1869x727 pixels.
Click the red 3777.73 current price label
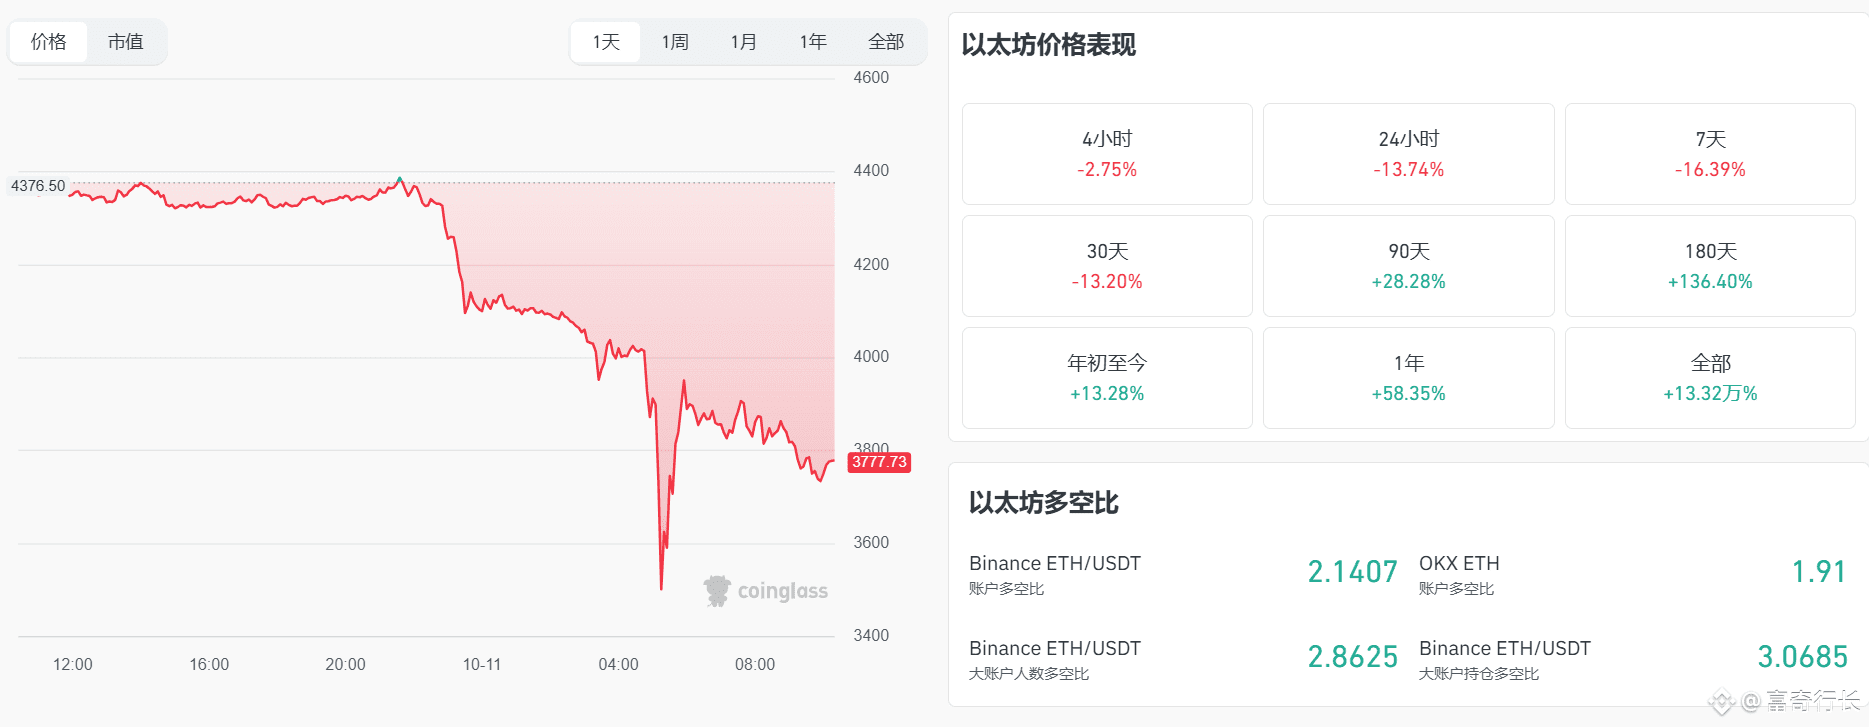(x=879, y=462)
